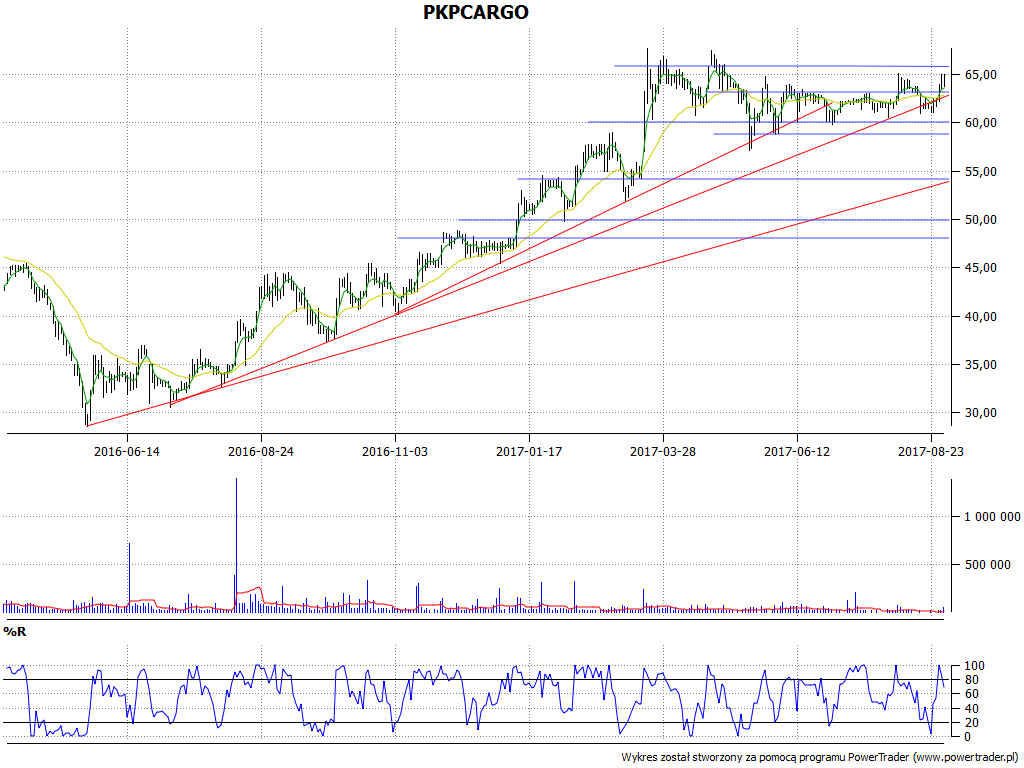The width and height of the screenshot is (1024, 768).
Task: Select the 500 000 volume axis label
Action: click(x=987, y=565)
